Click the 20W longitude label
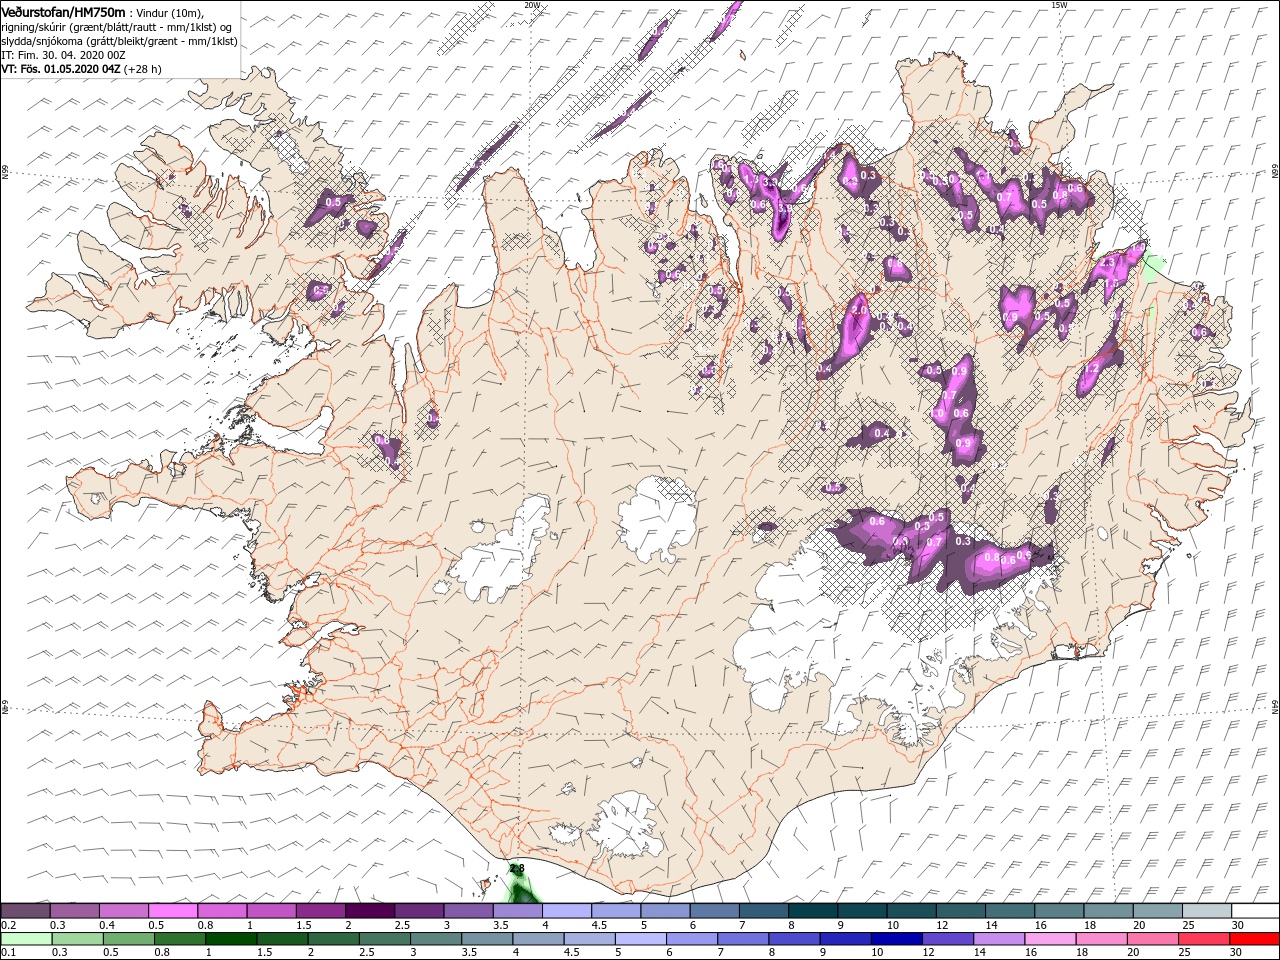 pos(532,5)
